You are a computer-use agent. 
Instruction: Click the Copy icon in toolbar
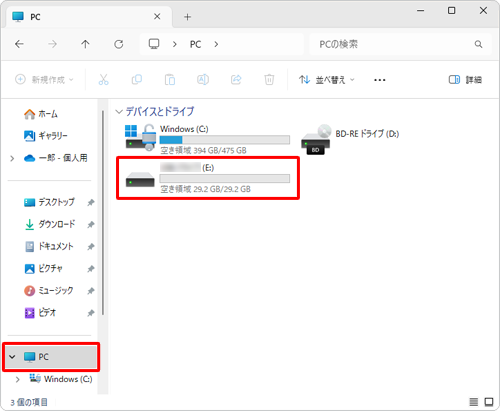137,80
